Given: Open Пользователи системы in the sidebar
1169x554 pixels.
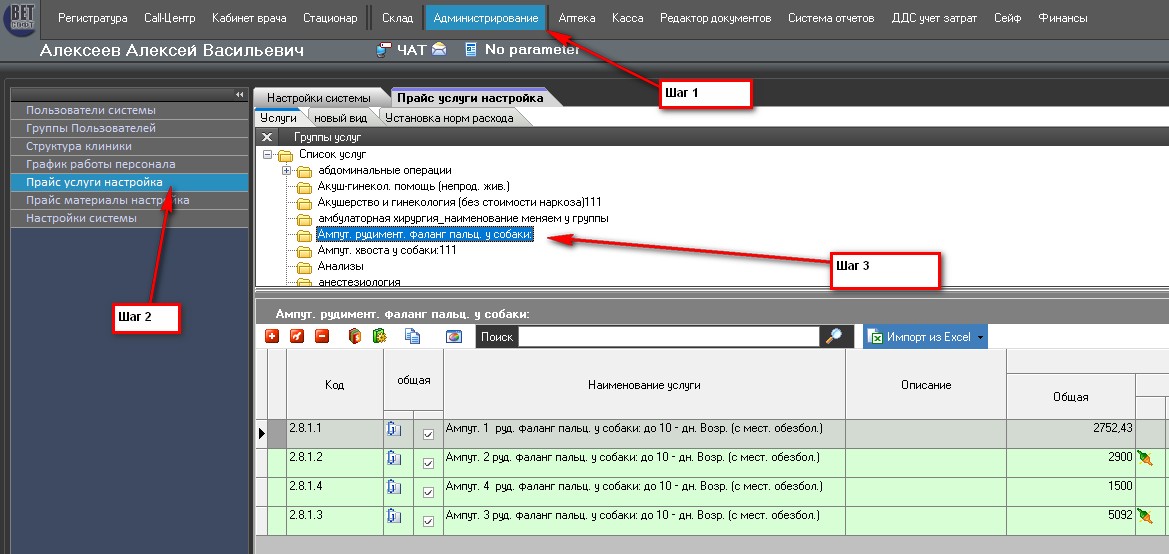Looking at the screenshot, I should click(x=91, y=110).
